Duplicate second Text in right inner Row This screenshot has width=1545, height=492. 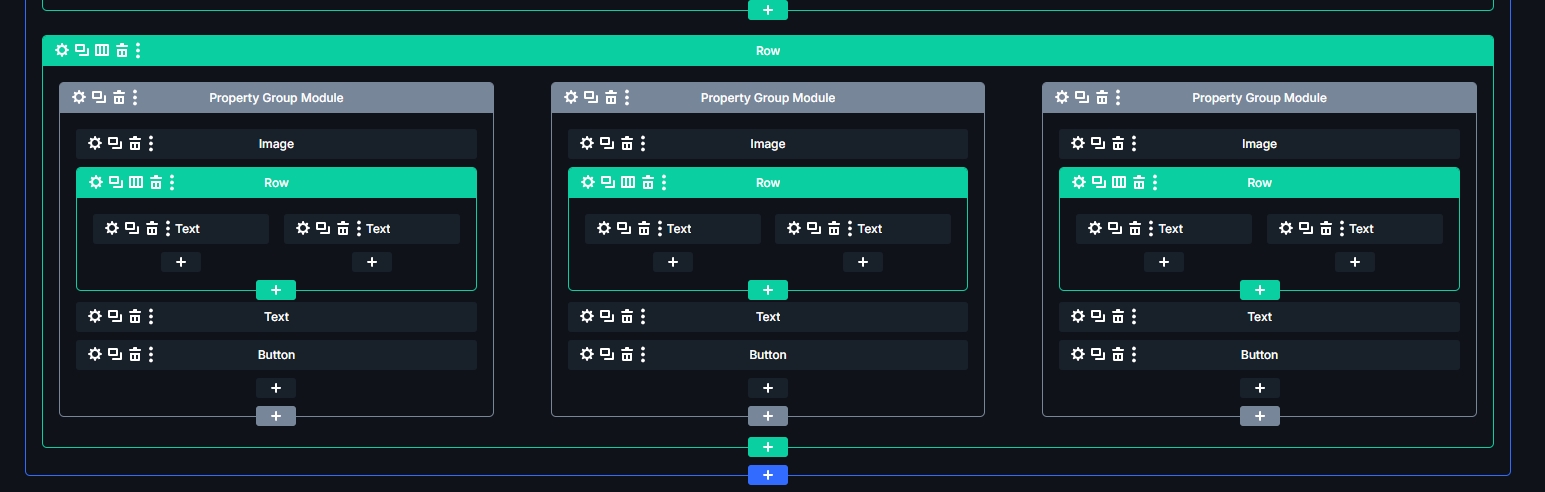(1306, 228)
